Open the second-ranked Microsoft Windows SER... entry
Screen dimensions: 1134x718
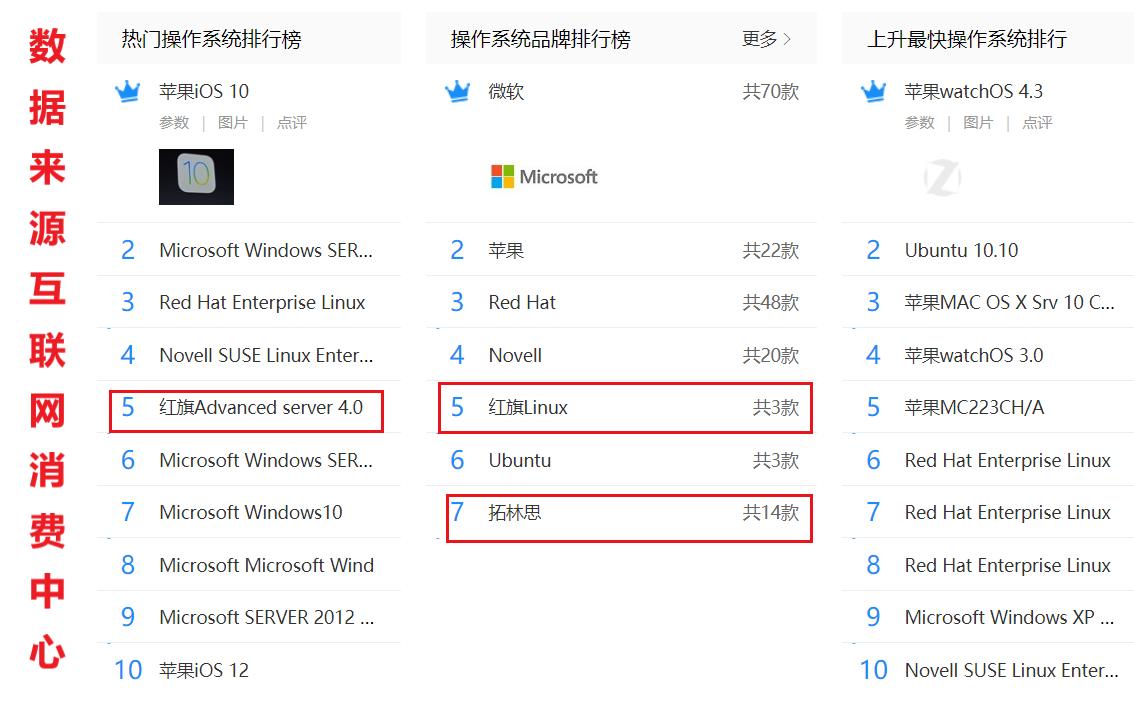tap(266, 250)
